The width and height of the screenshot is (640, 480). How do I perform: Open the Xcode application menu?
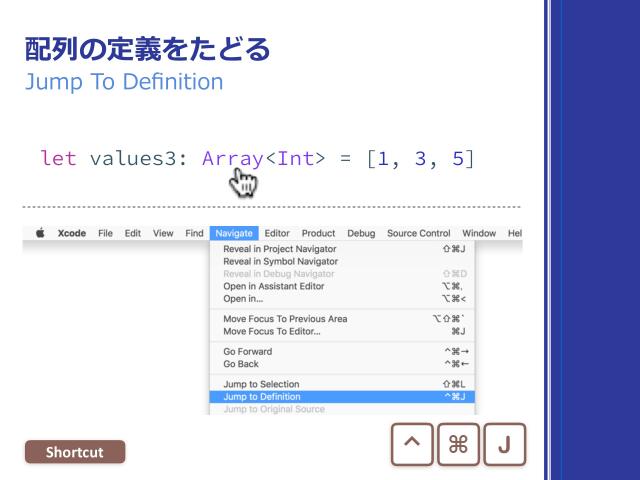tap(71, 233)
